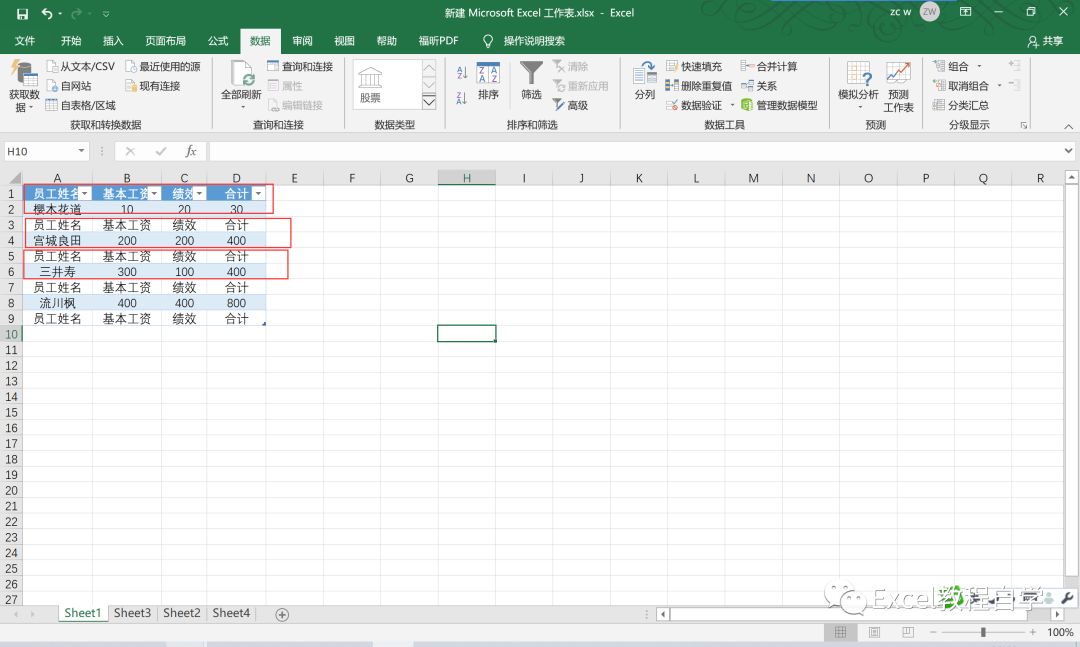
Task: Select Normal view button in status bar
Action: coord(841,632)
